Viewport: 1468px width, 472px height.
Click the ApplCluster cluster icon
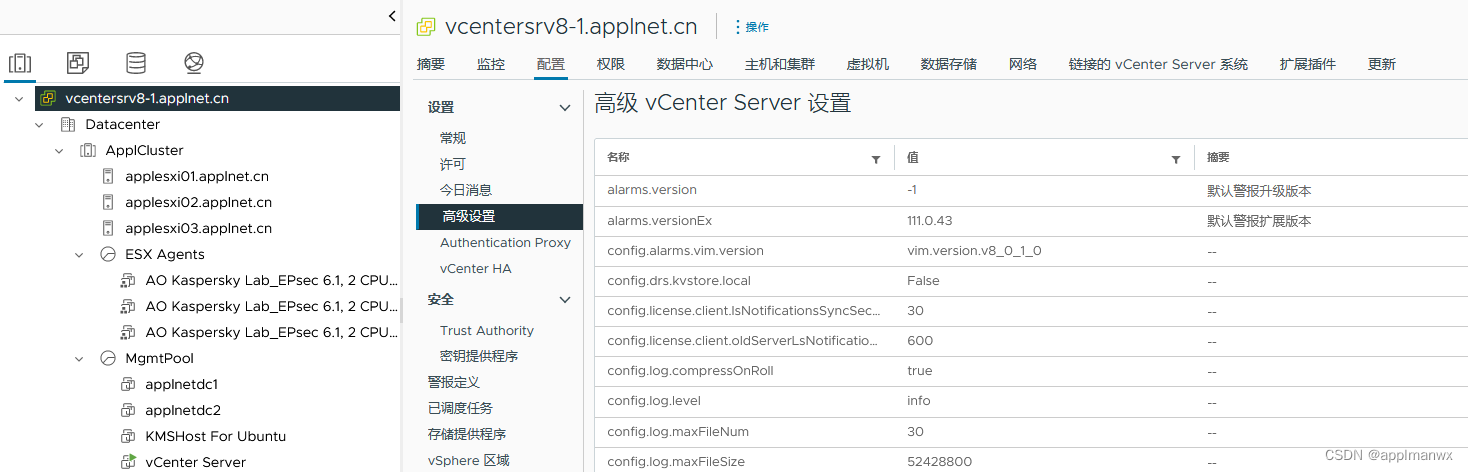click(88, 151)
